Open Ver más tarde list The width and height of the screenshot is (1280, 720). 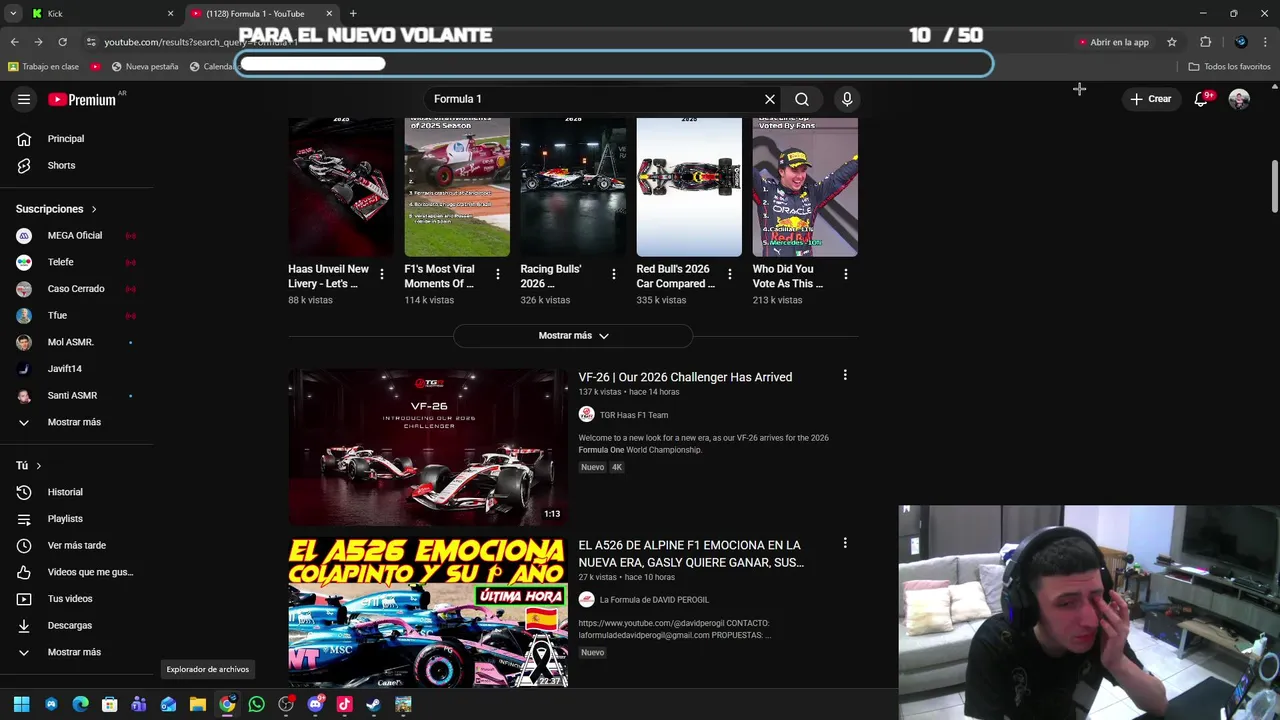click(x=76, y=545)
